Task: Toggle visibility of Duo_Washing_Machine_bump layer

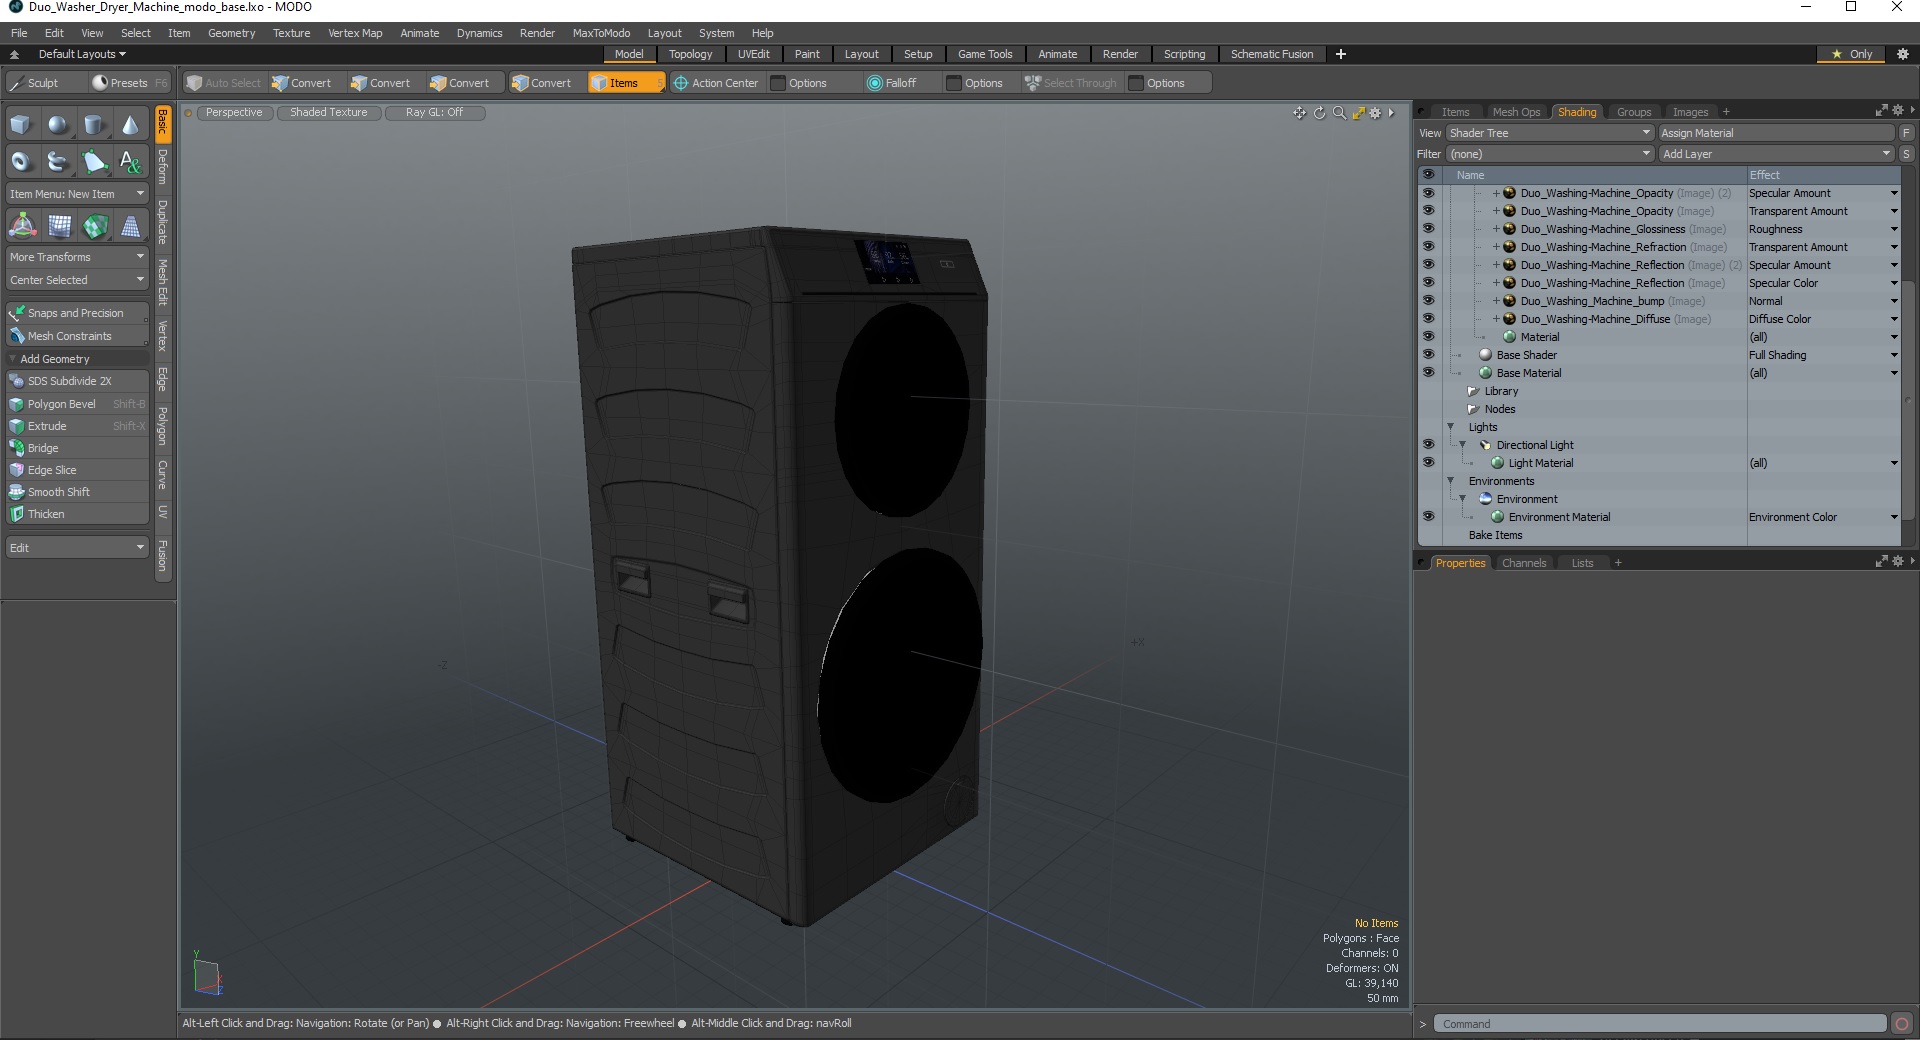Action: pos(1428,301)
